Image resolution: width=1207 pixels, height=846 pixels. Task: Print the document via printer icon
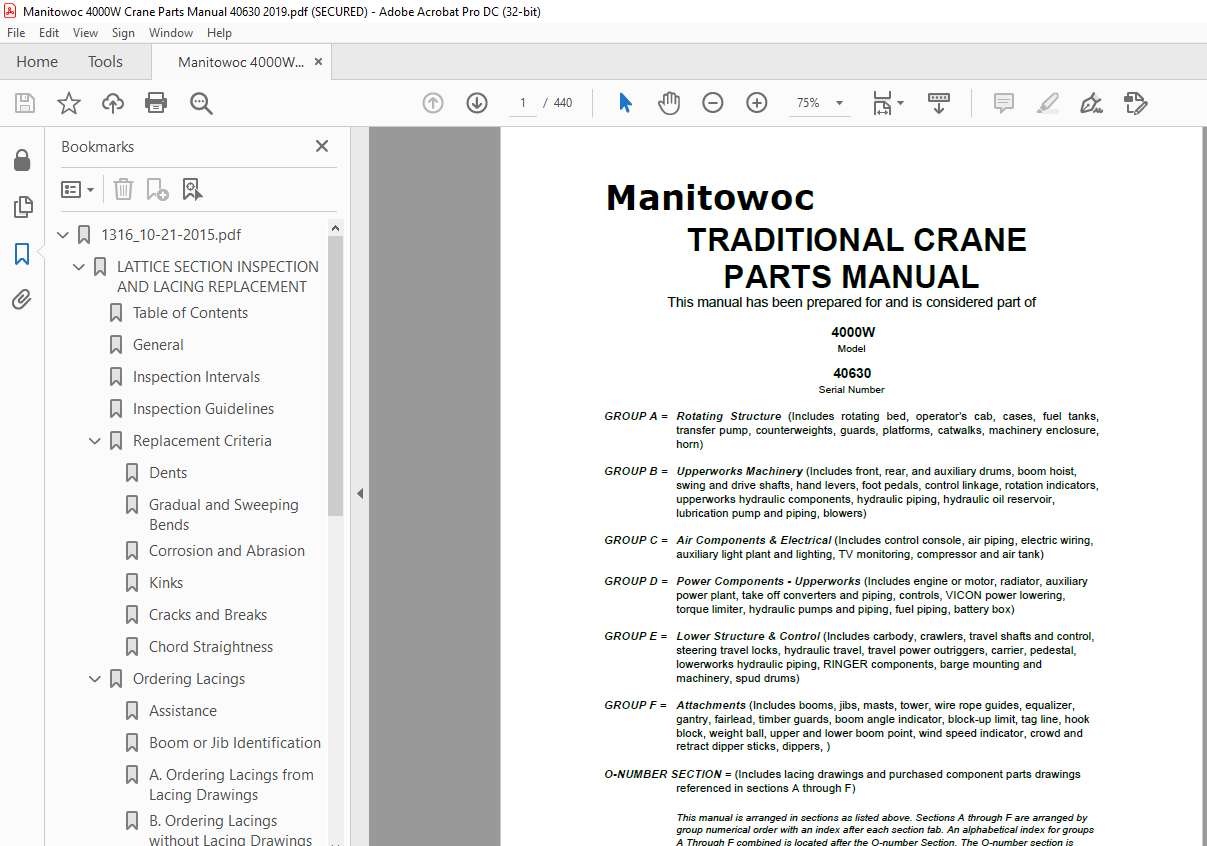(x=156, y=103)
